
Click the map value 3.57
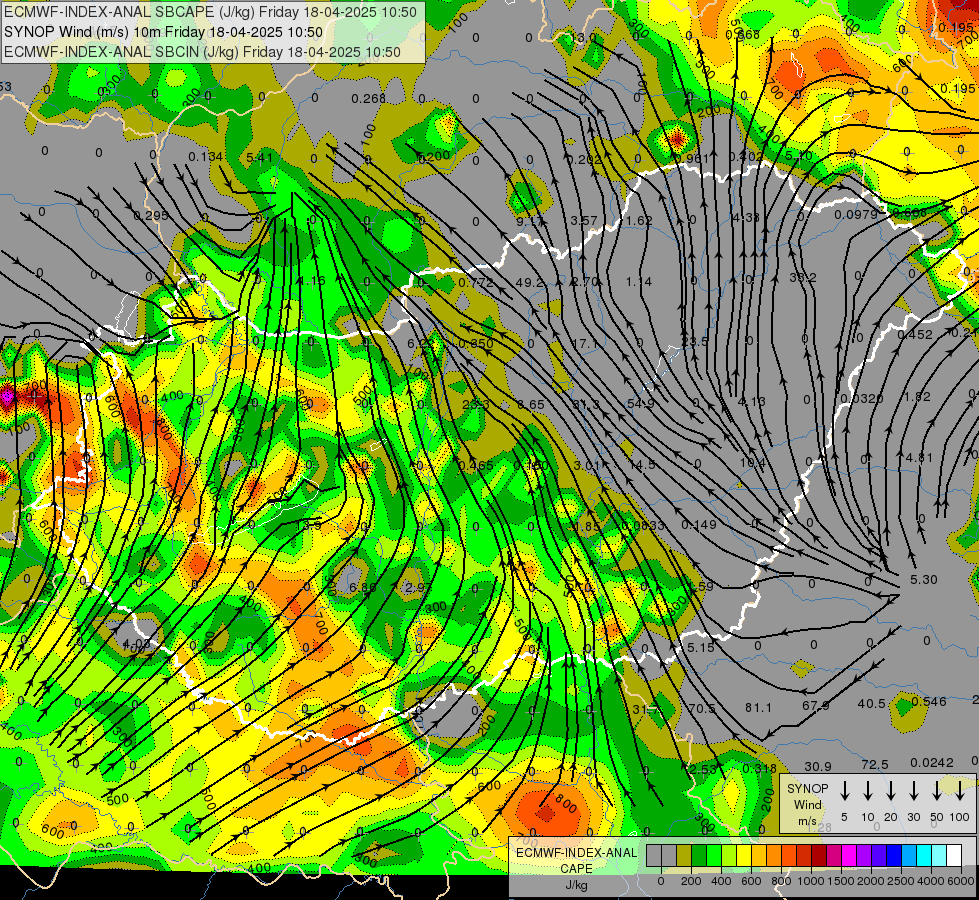(x=584, y=221)
